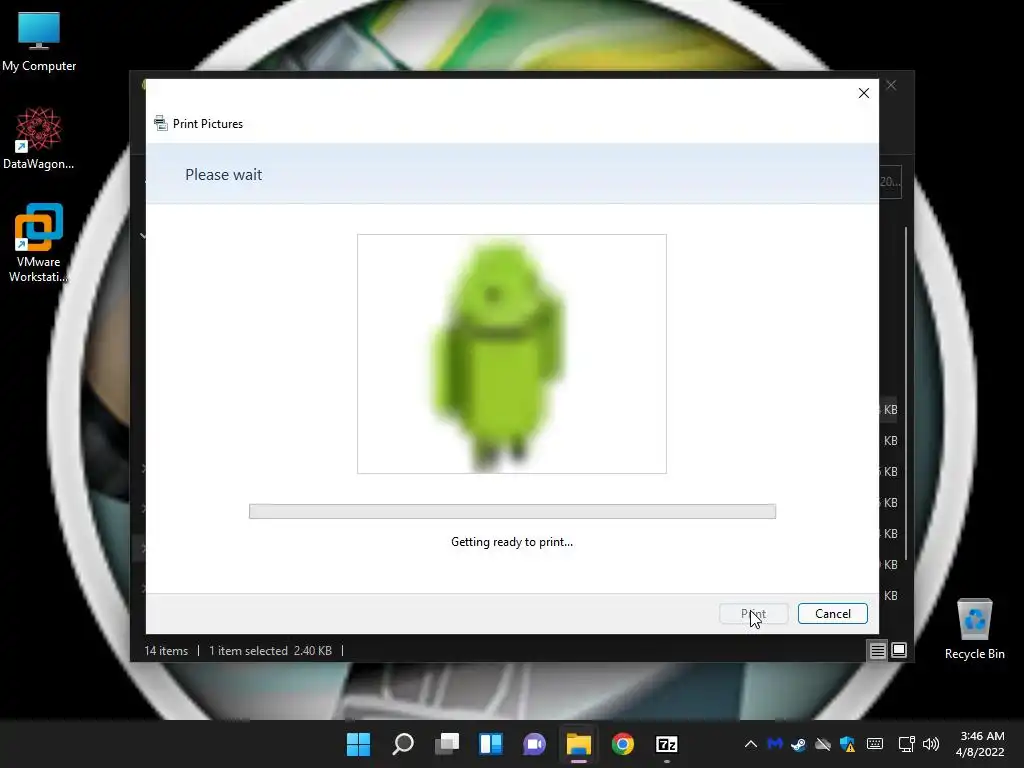Screen dimensions: 1024x768
Task: Close the Print Pictures dialog
Action: [863, 93]
